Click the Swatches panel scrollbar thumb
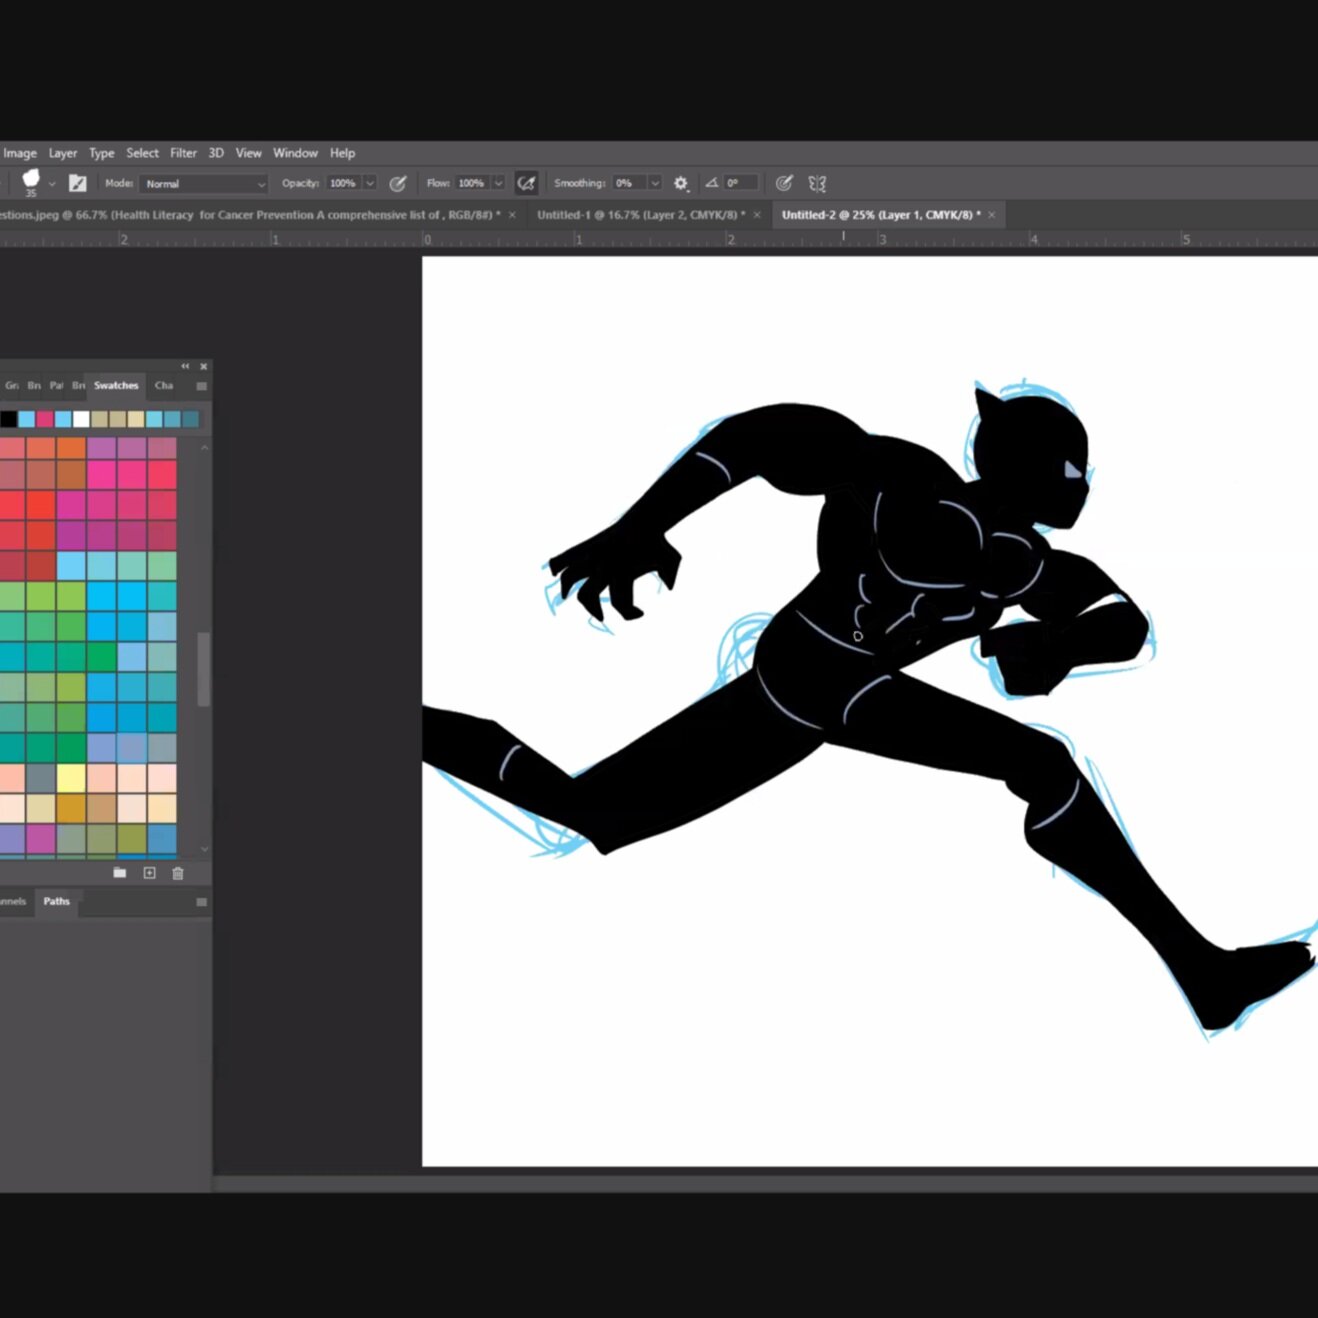 (x=204, y=669)
